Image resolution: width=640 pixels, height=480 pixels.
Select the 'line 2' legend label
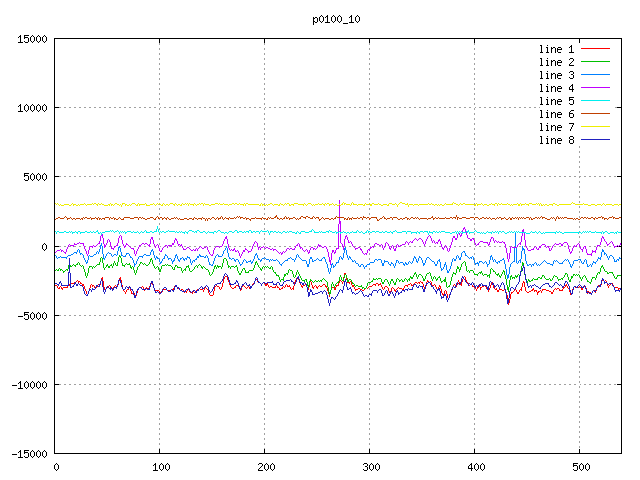click(557, 62)
